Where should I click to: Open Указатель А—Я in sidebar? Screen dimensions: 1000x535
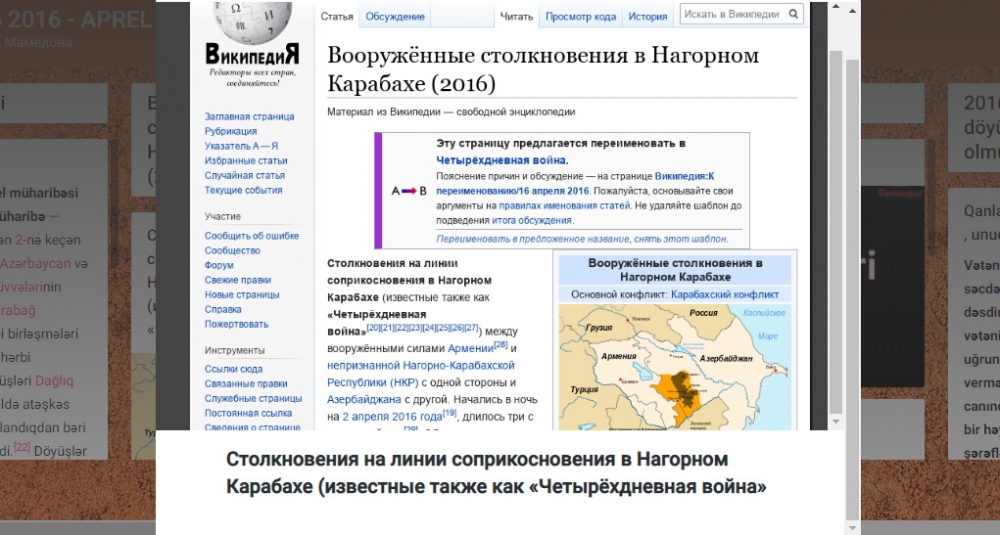tap(241, 146)
